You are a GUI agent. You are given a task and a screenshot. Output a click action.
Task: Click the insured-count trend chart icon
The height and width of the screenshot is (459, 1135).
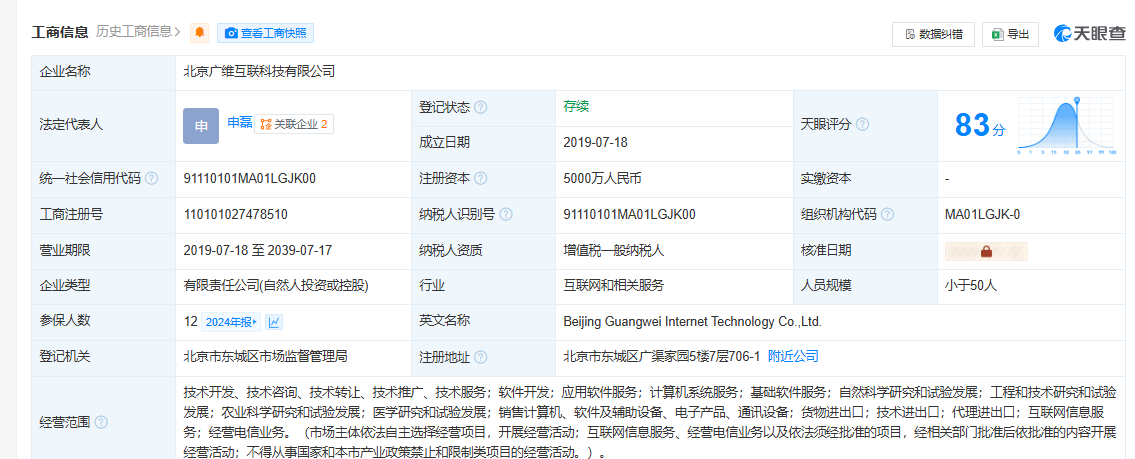coord(274,322)
